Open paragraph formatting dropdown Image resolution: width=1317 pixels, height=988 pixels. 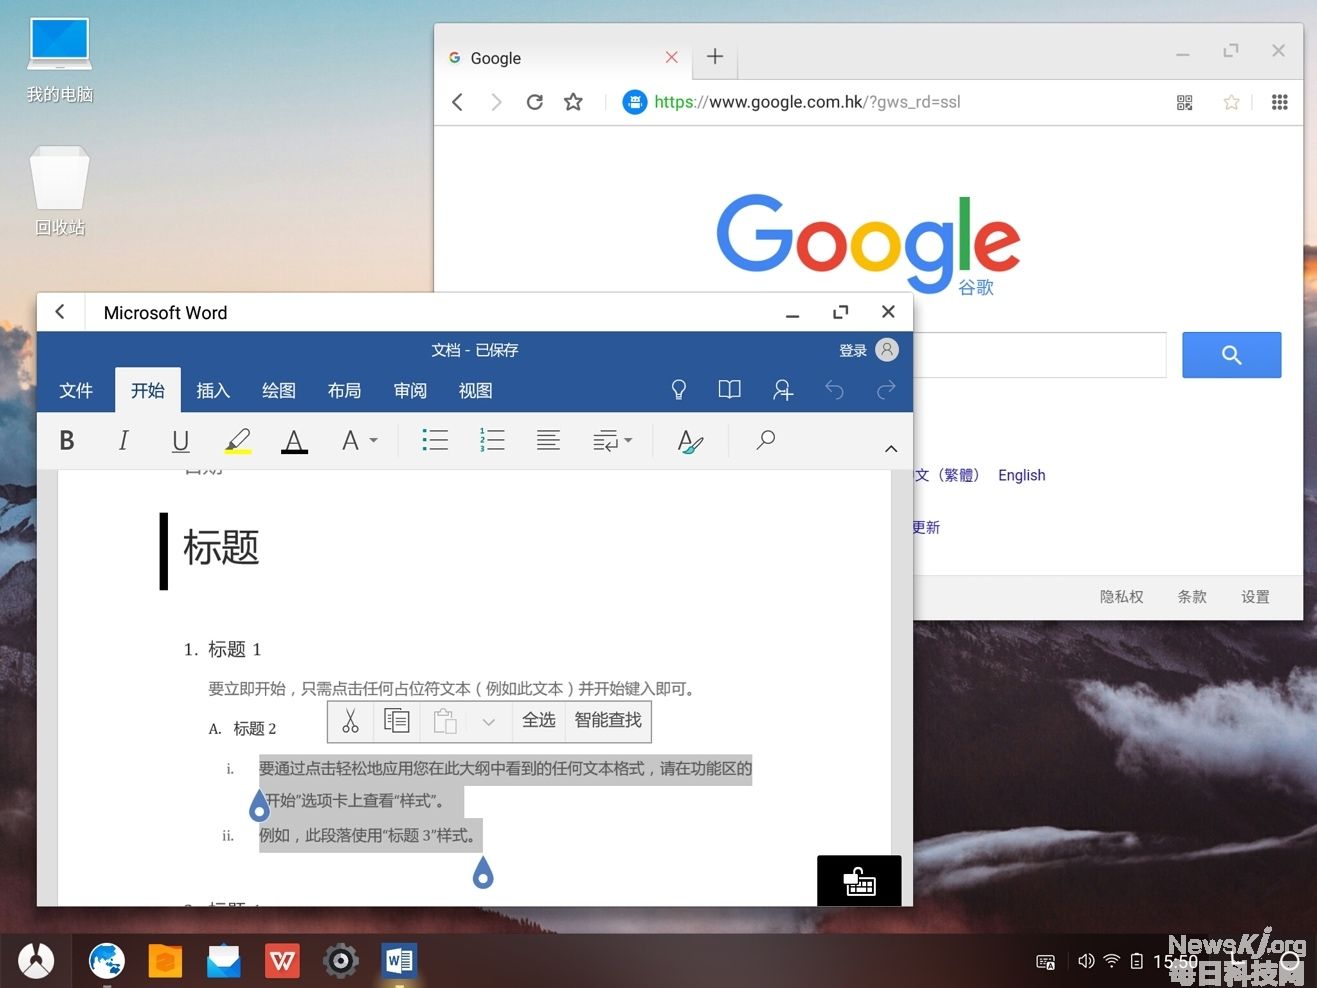click(x=612, y=441)
